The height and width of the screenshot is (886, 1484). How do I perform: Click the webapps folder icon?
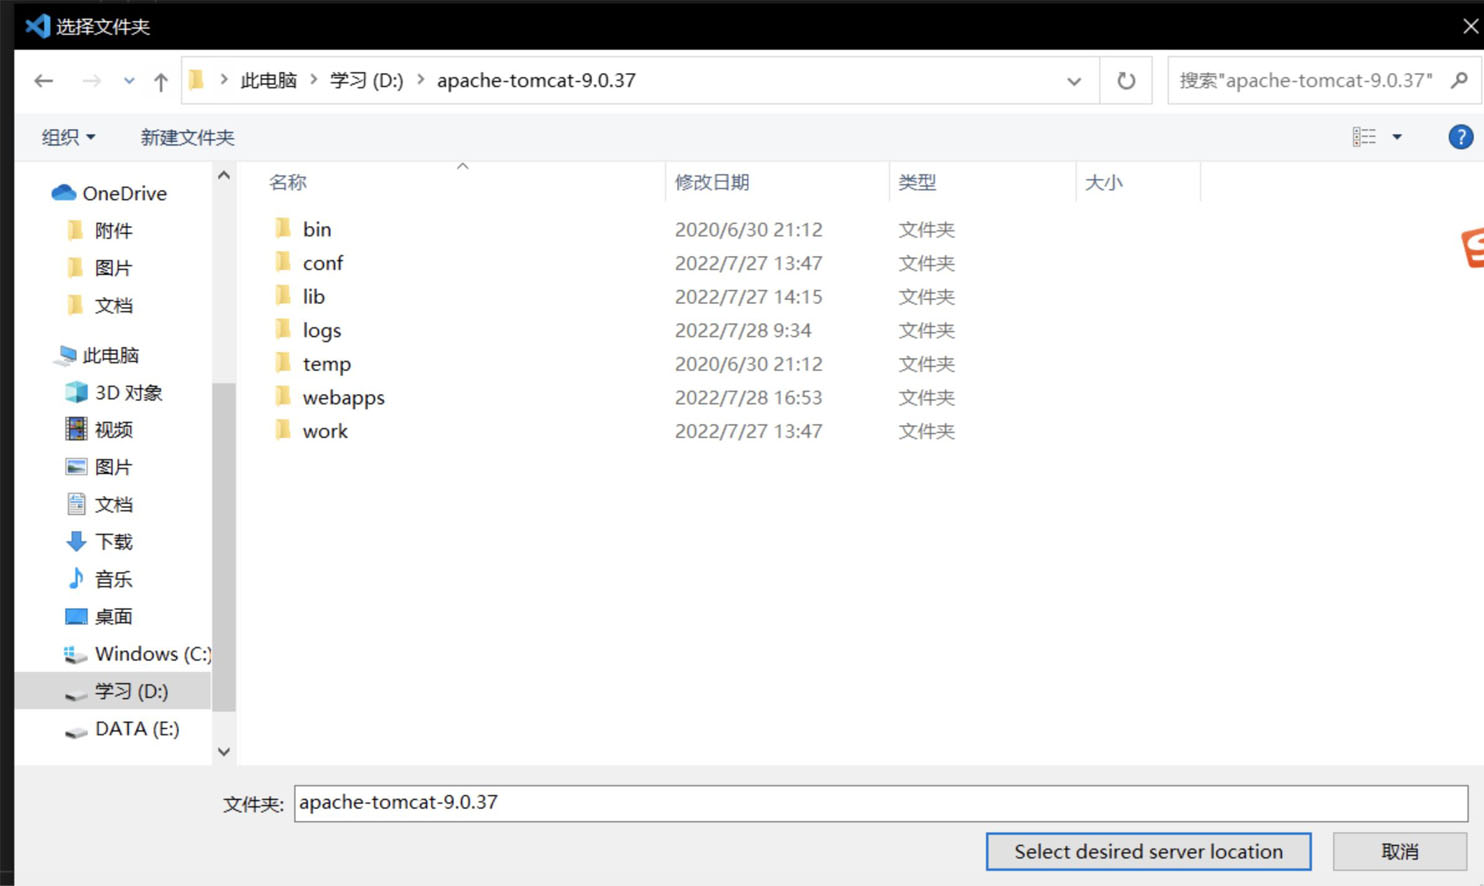(283, 396)
